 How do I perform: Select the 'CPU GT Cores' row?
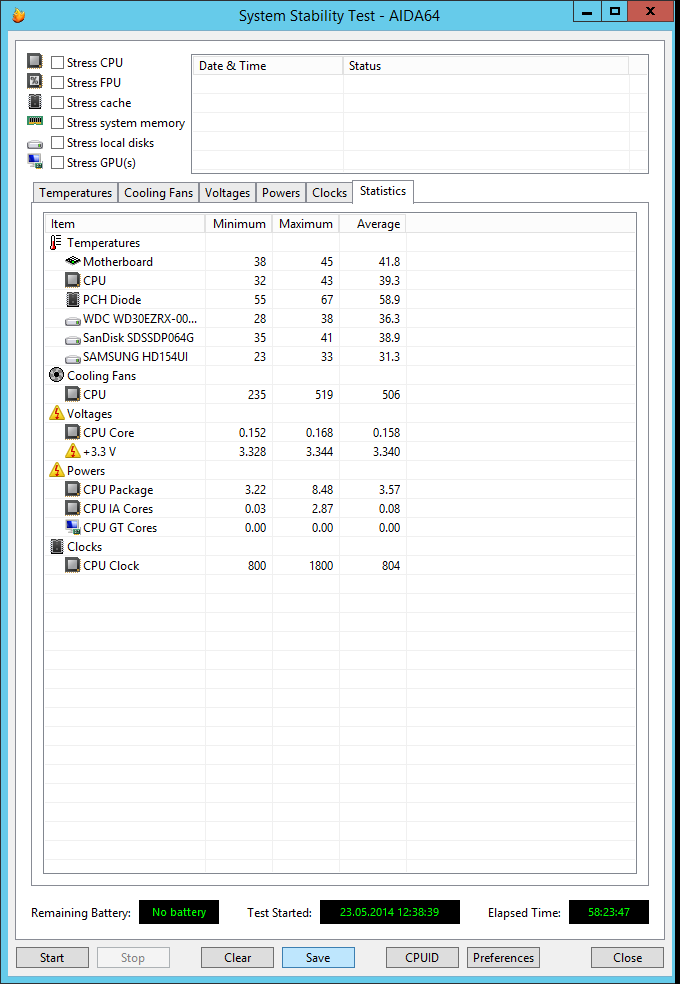click(x=339, y=528)
